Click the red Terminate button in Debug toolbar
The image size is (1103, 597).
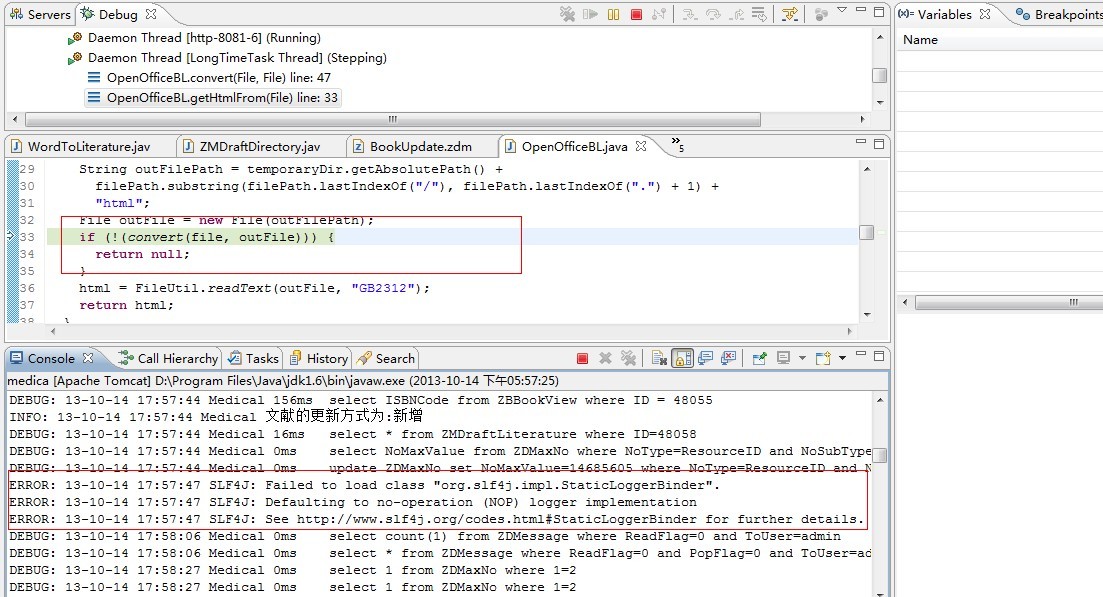pos(636,14)
